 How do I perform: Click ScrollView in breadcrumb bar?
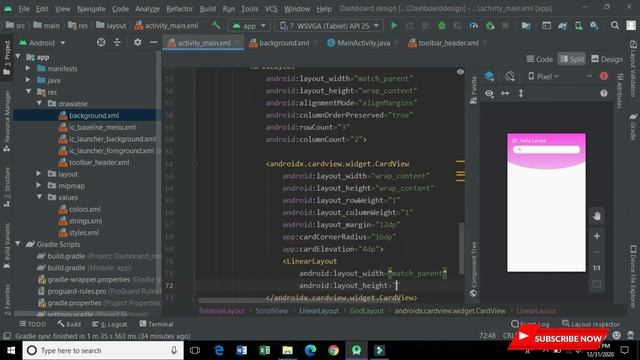click(x=271, y=311)
